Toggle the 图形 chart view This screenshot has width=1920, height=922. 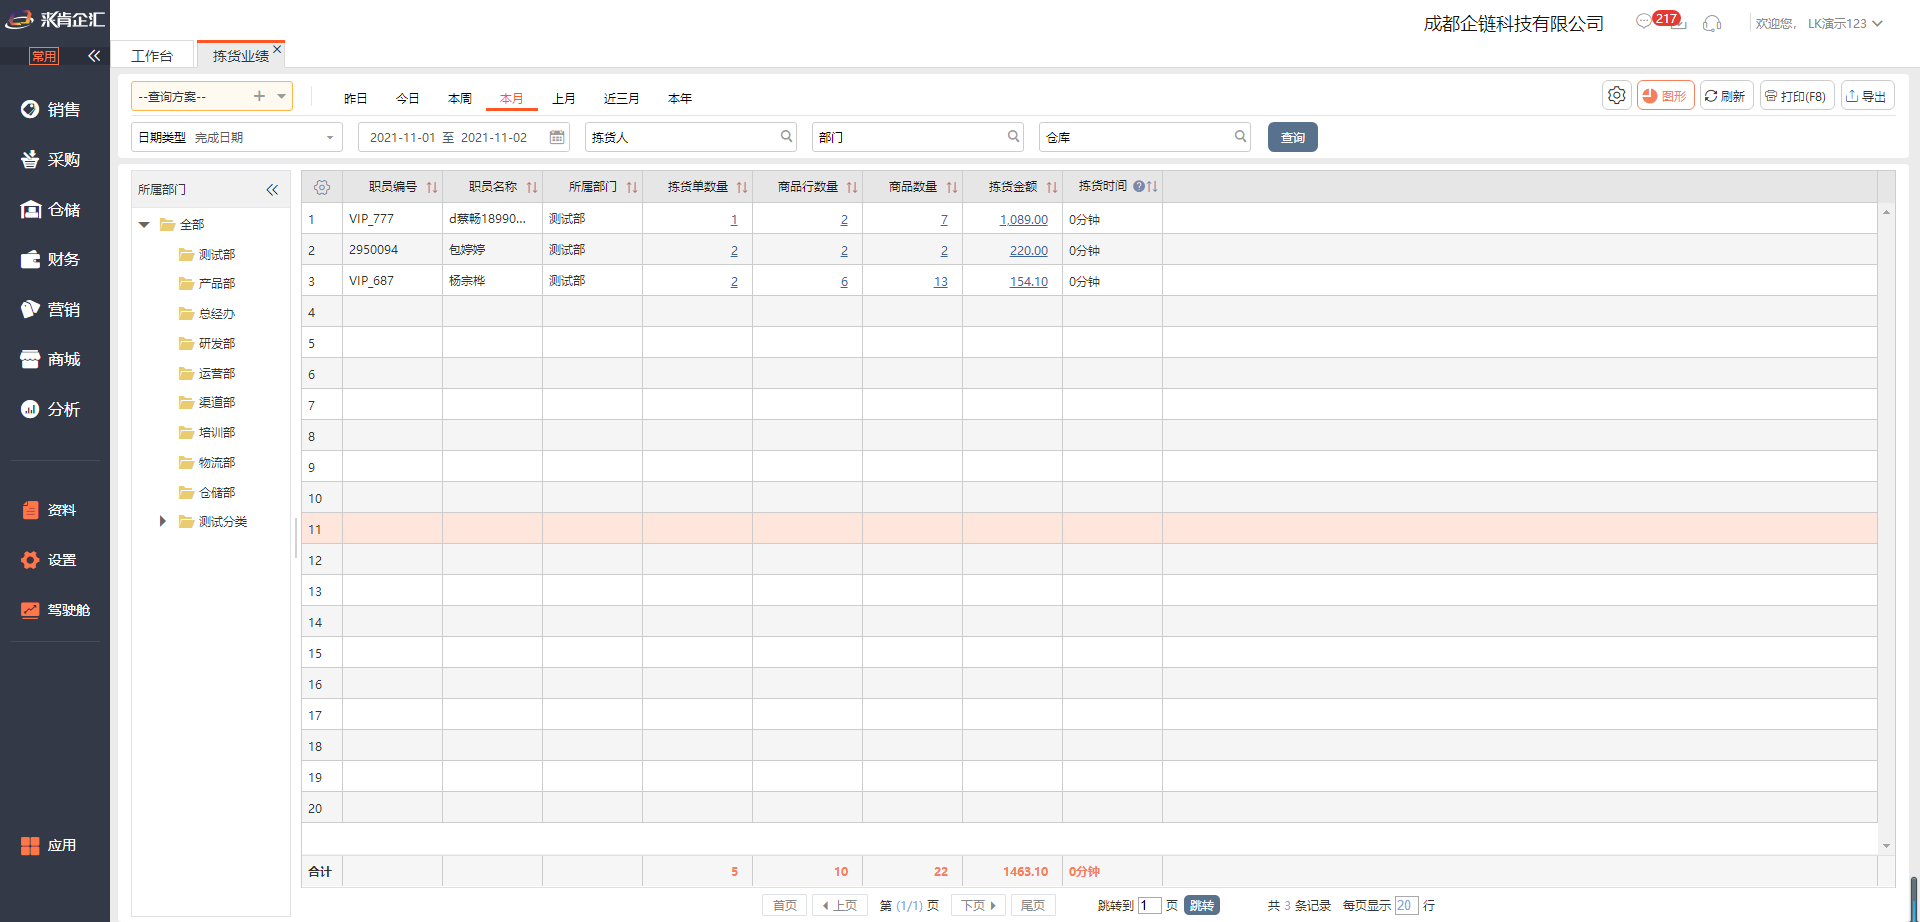coord(1665,96)
